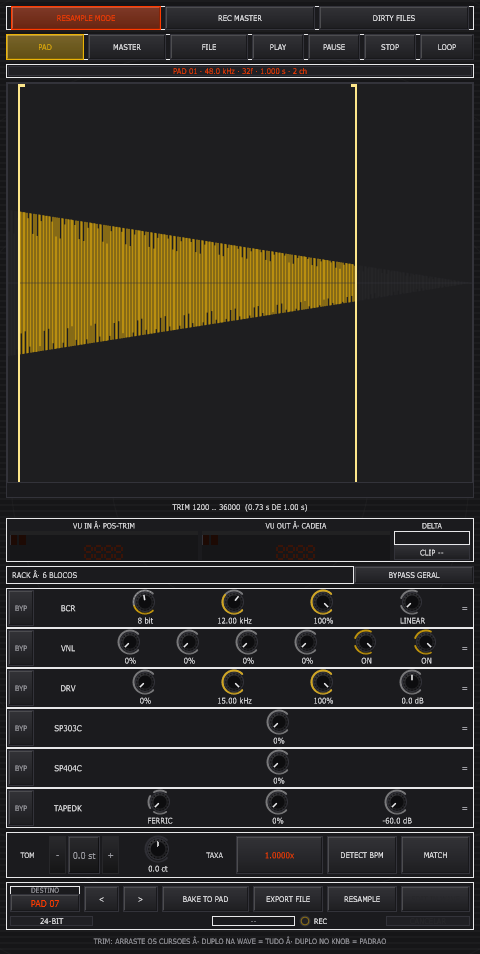Switch source to FILE
Viewport: 480px width, 954px height.
click(x=209, y=47)
